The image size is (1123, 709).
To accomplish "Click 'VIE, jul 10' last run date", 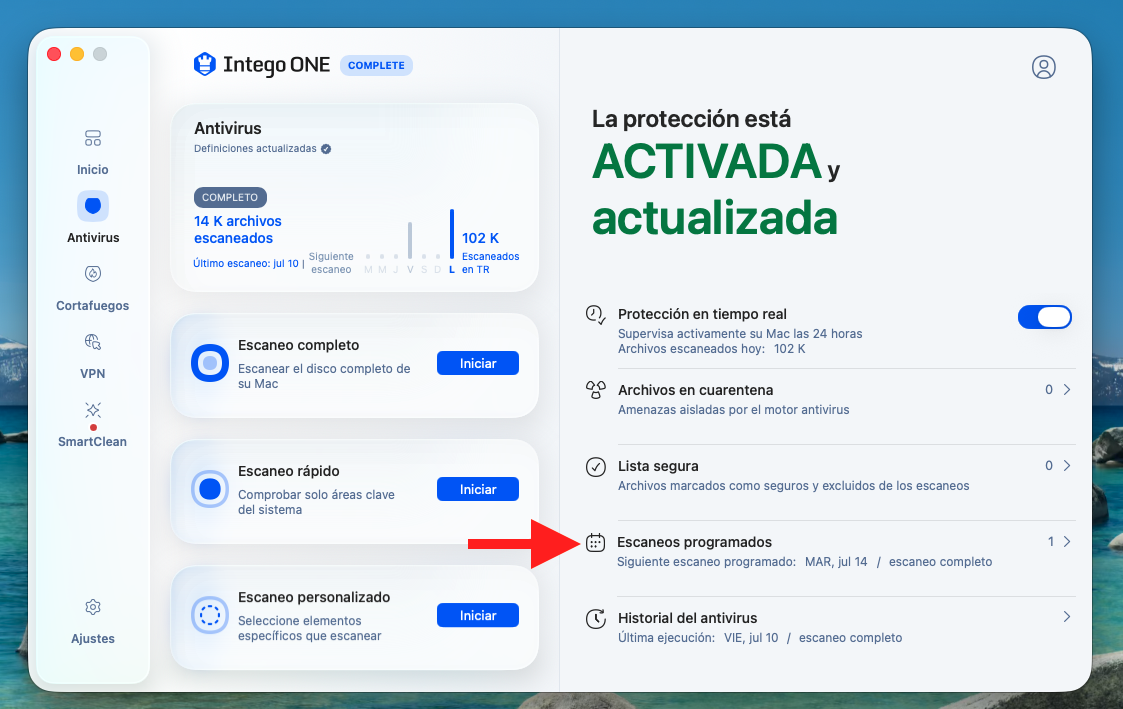I will [751, 637].
